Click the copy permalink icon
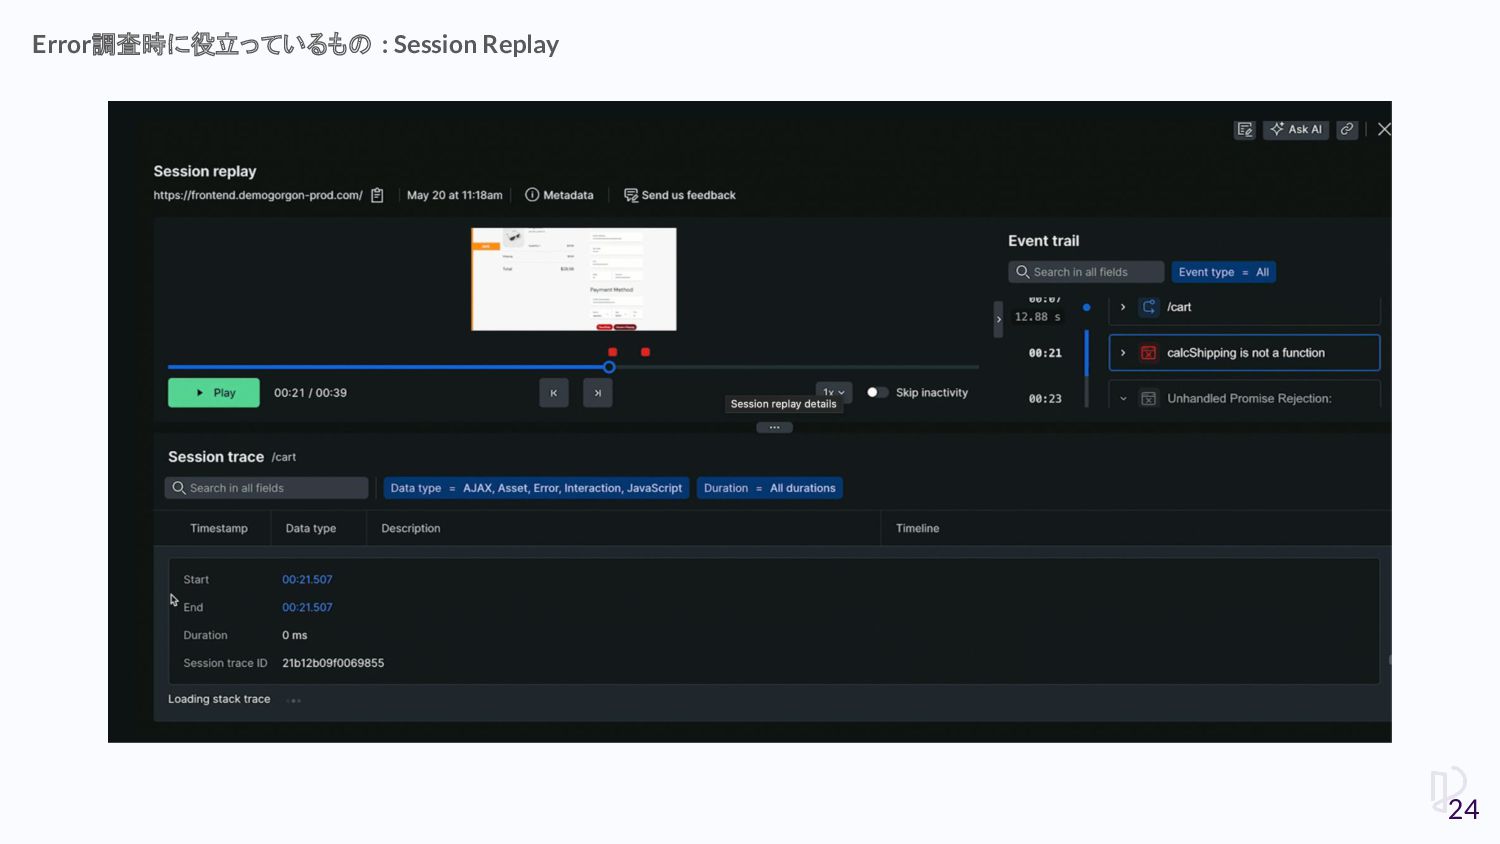 click(x=1347, y=130)
